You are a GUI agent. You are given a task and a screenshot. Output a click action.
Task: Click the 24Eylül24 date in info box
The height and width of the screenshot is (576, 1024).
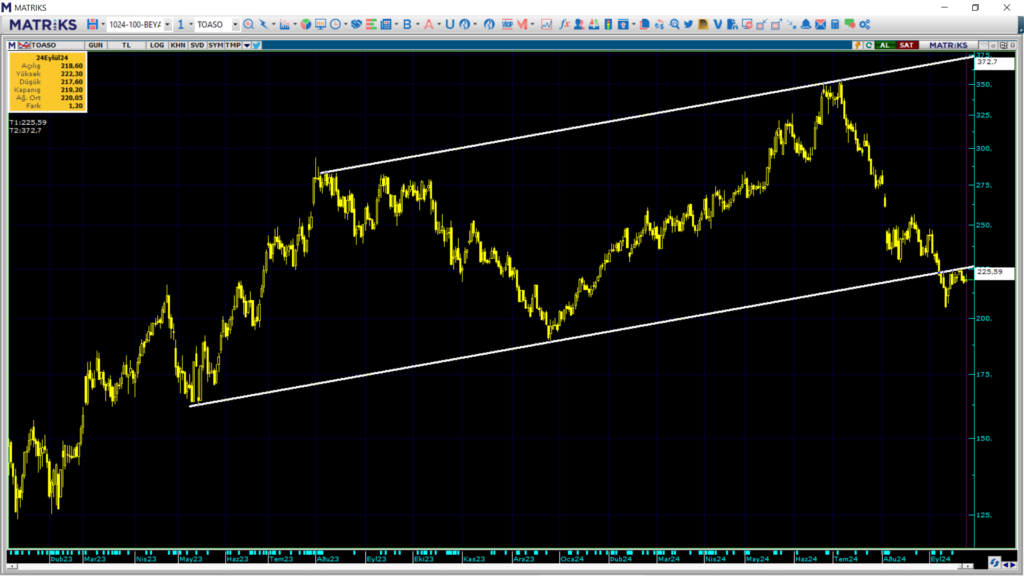pos(52,57)
